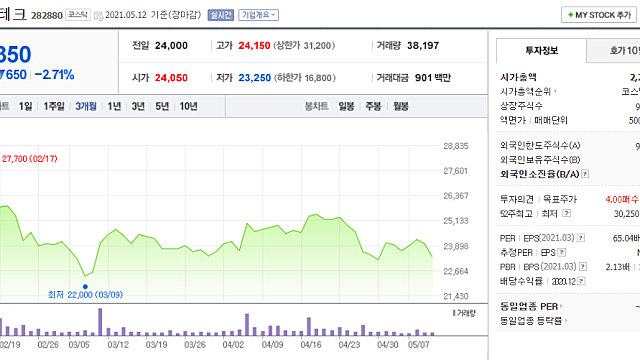This screenshot has width=640, height=360.
Task: Click help icon next to 52주최고 최저
Action: coord(567,213)
